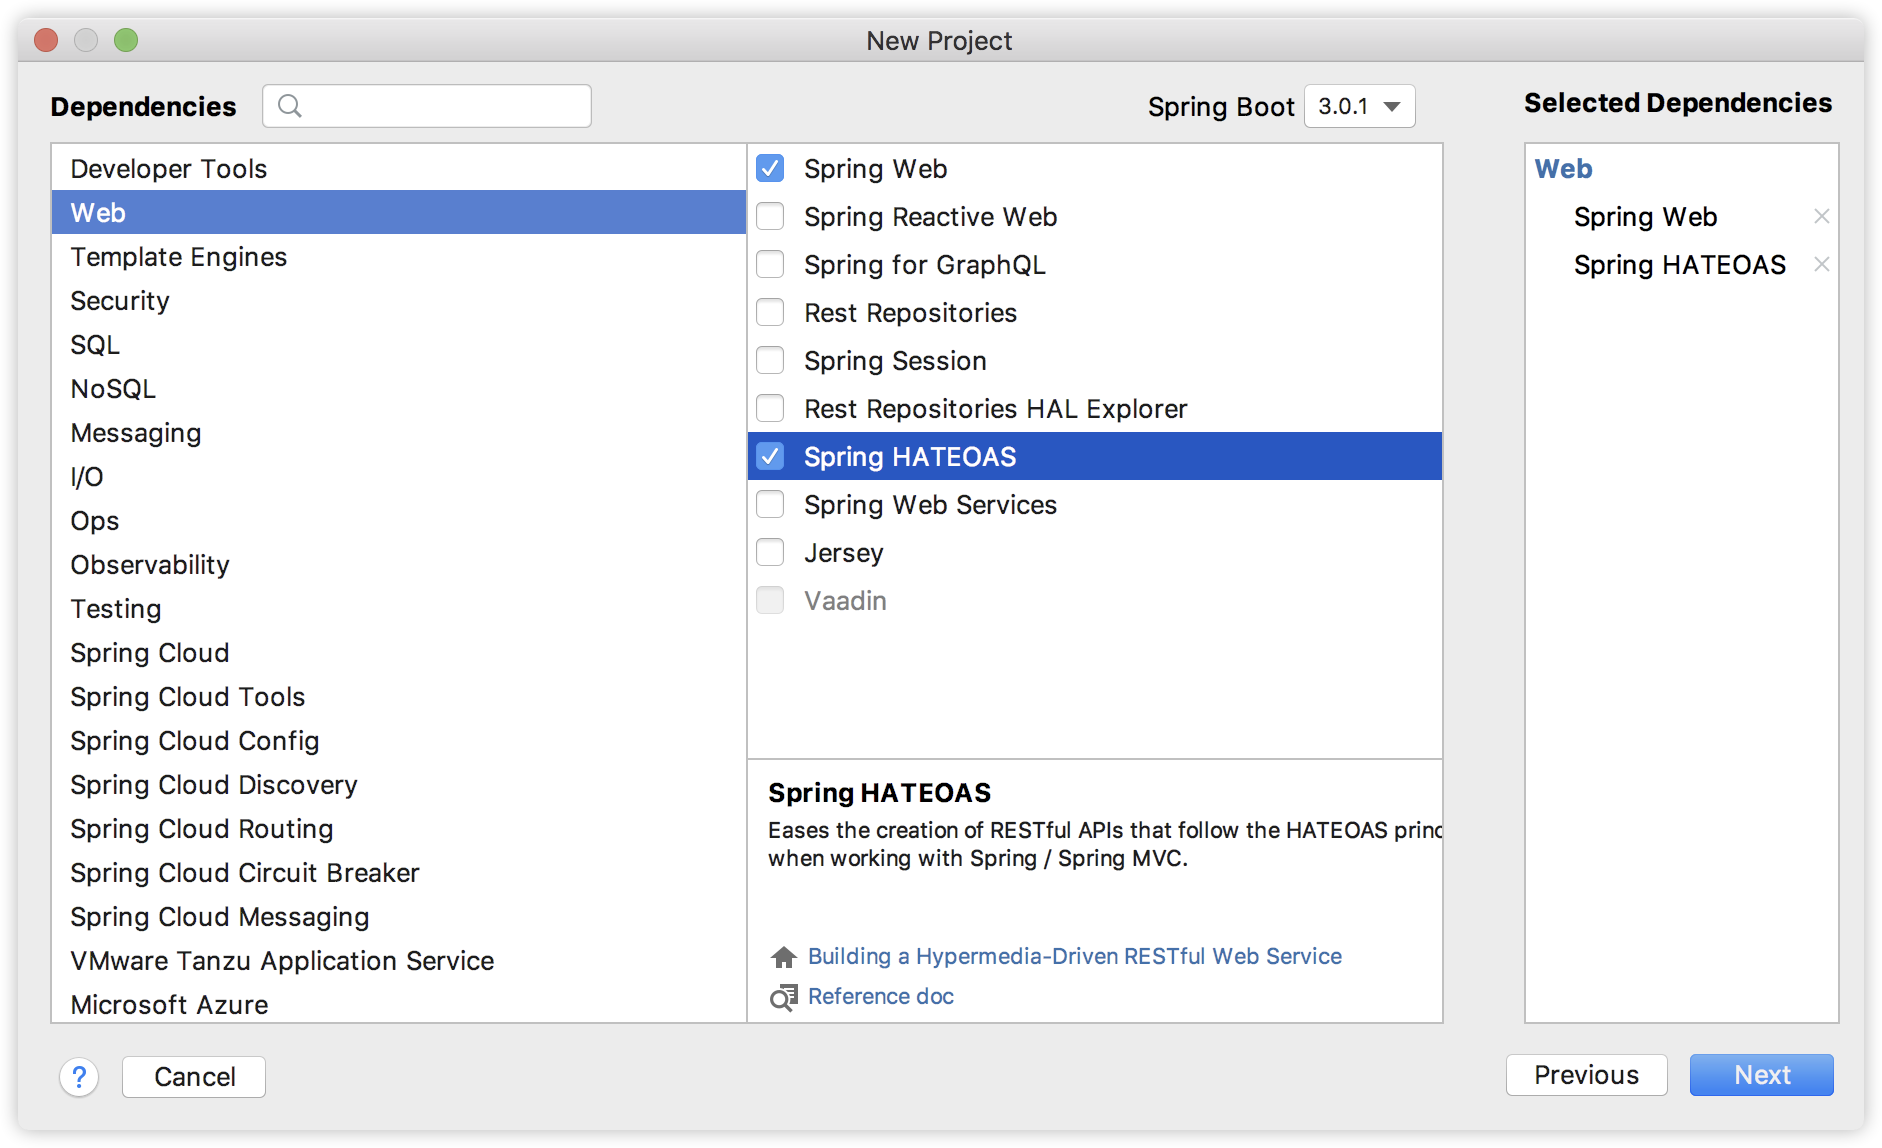This screenshot has width=1882, height=1148.
Task: Remove Spring Web from selected dependencies
Action: (x=1821, y=217)
